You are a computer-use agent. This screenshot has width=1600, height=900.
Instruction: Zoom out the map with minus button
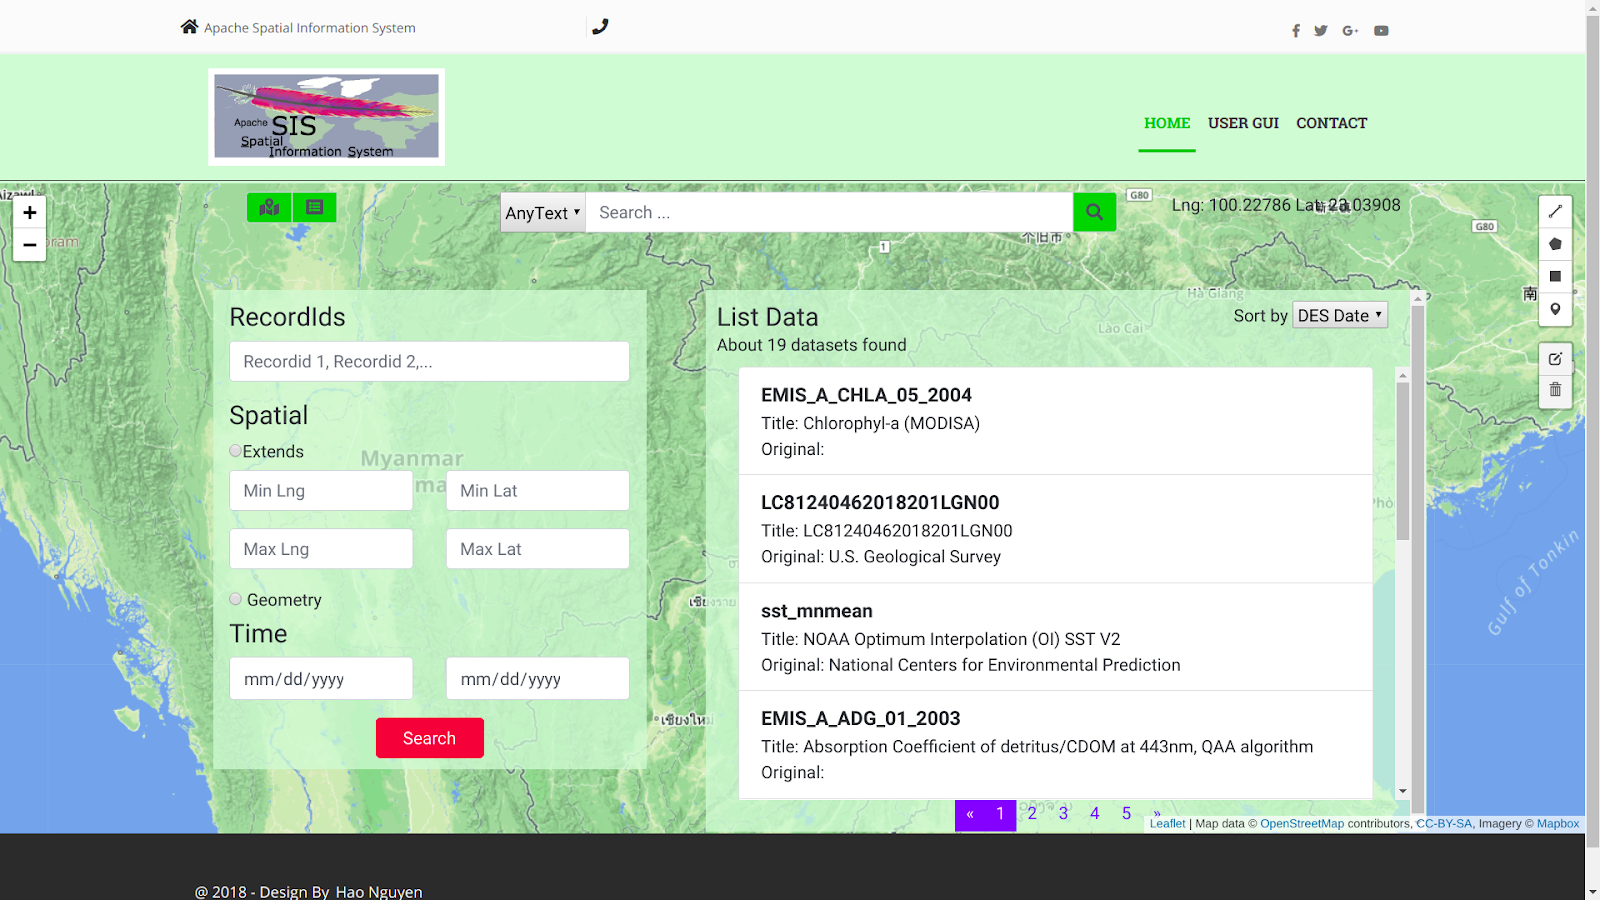tap(29, 245)
